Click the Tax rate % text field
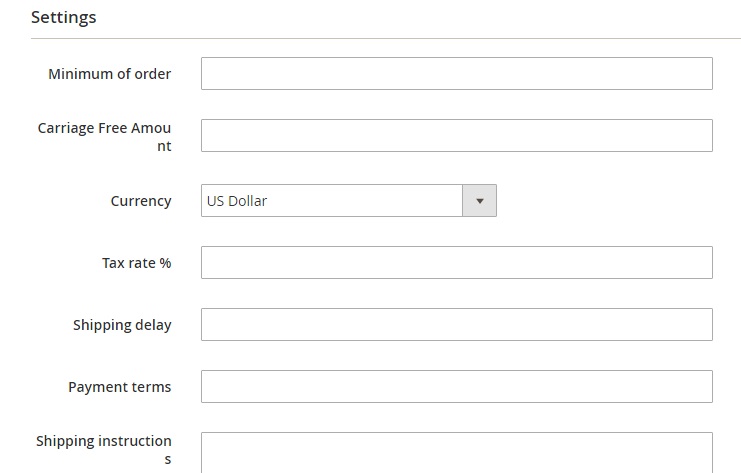 [457, 263]
